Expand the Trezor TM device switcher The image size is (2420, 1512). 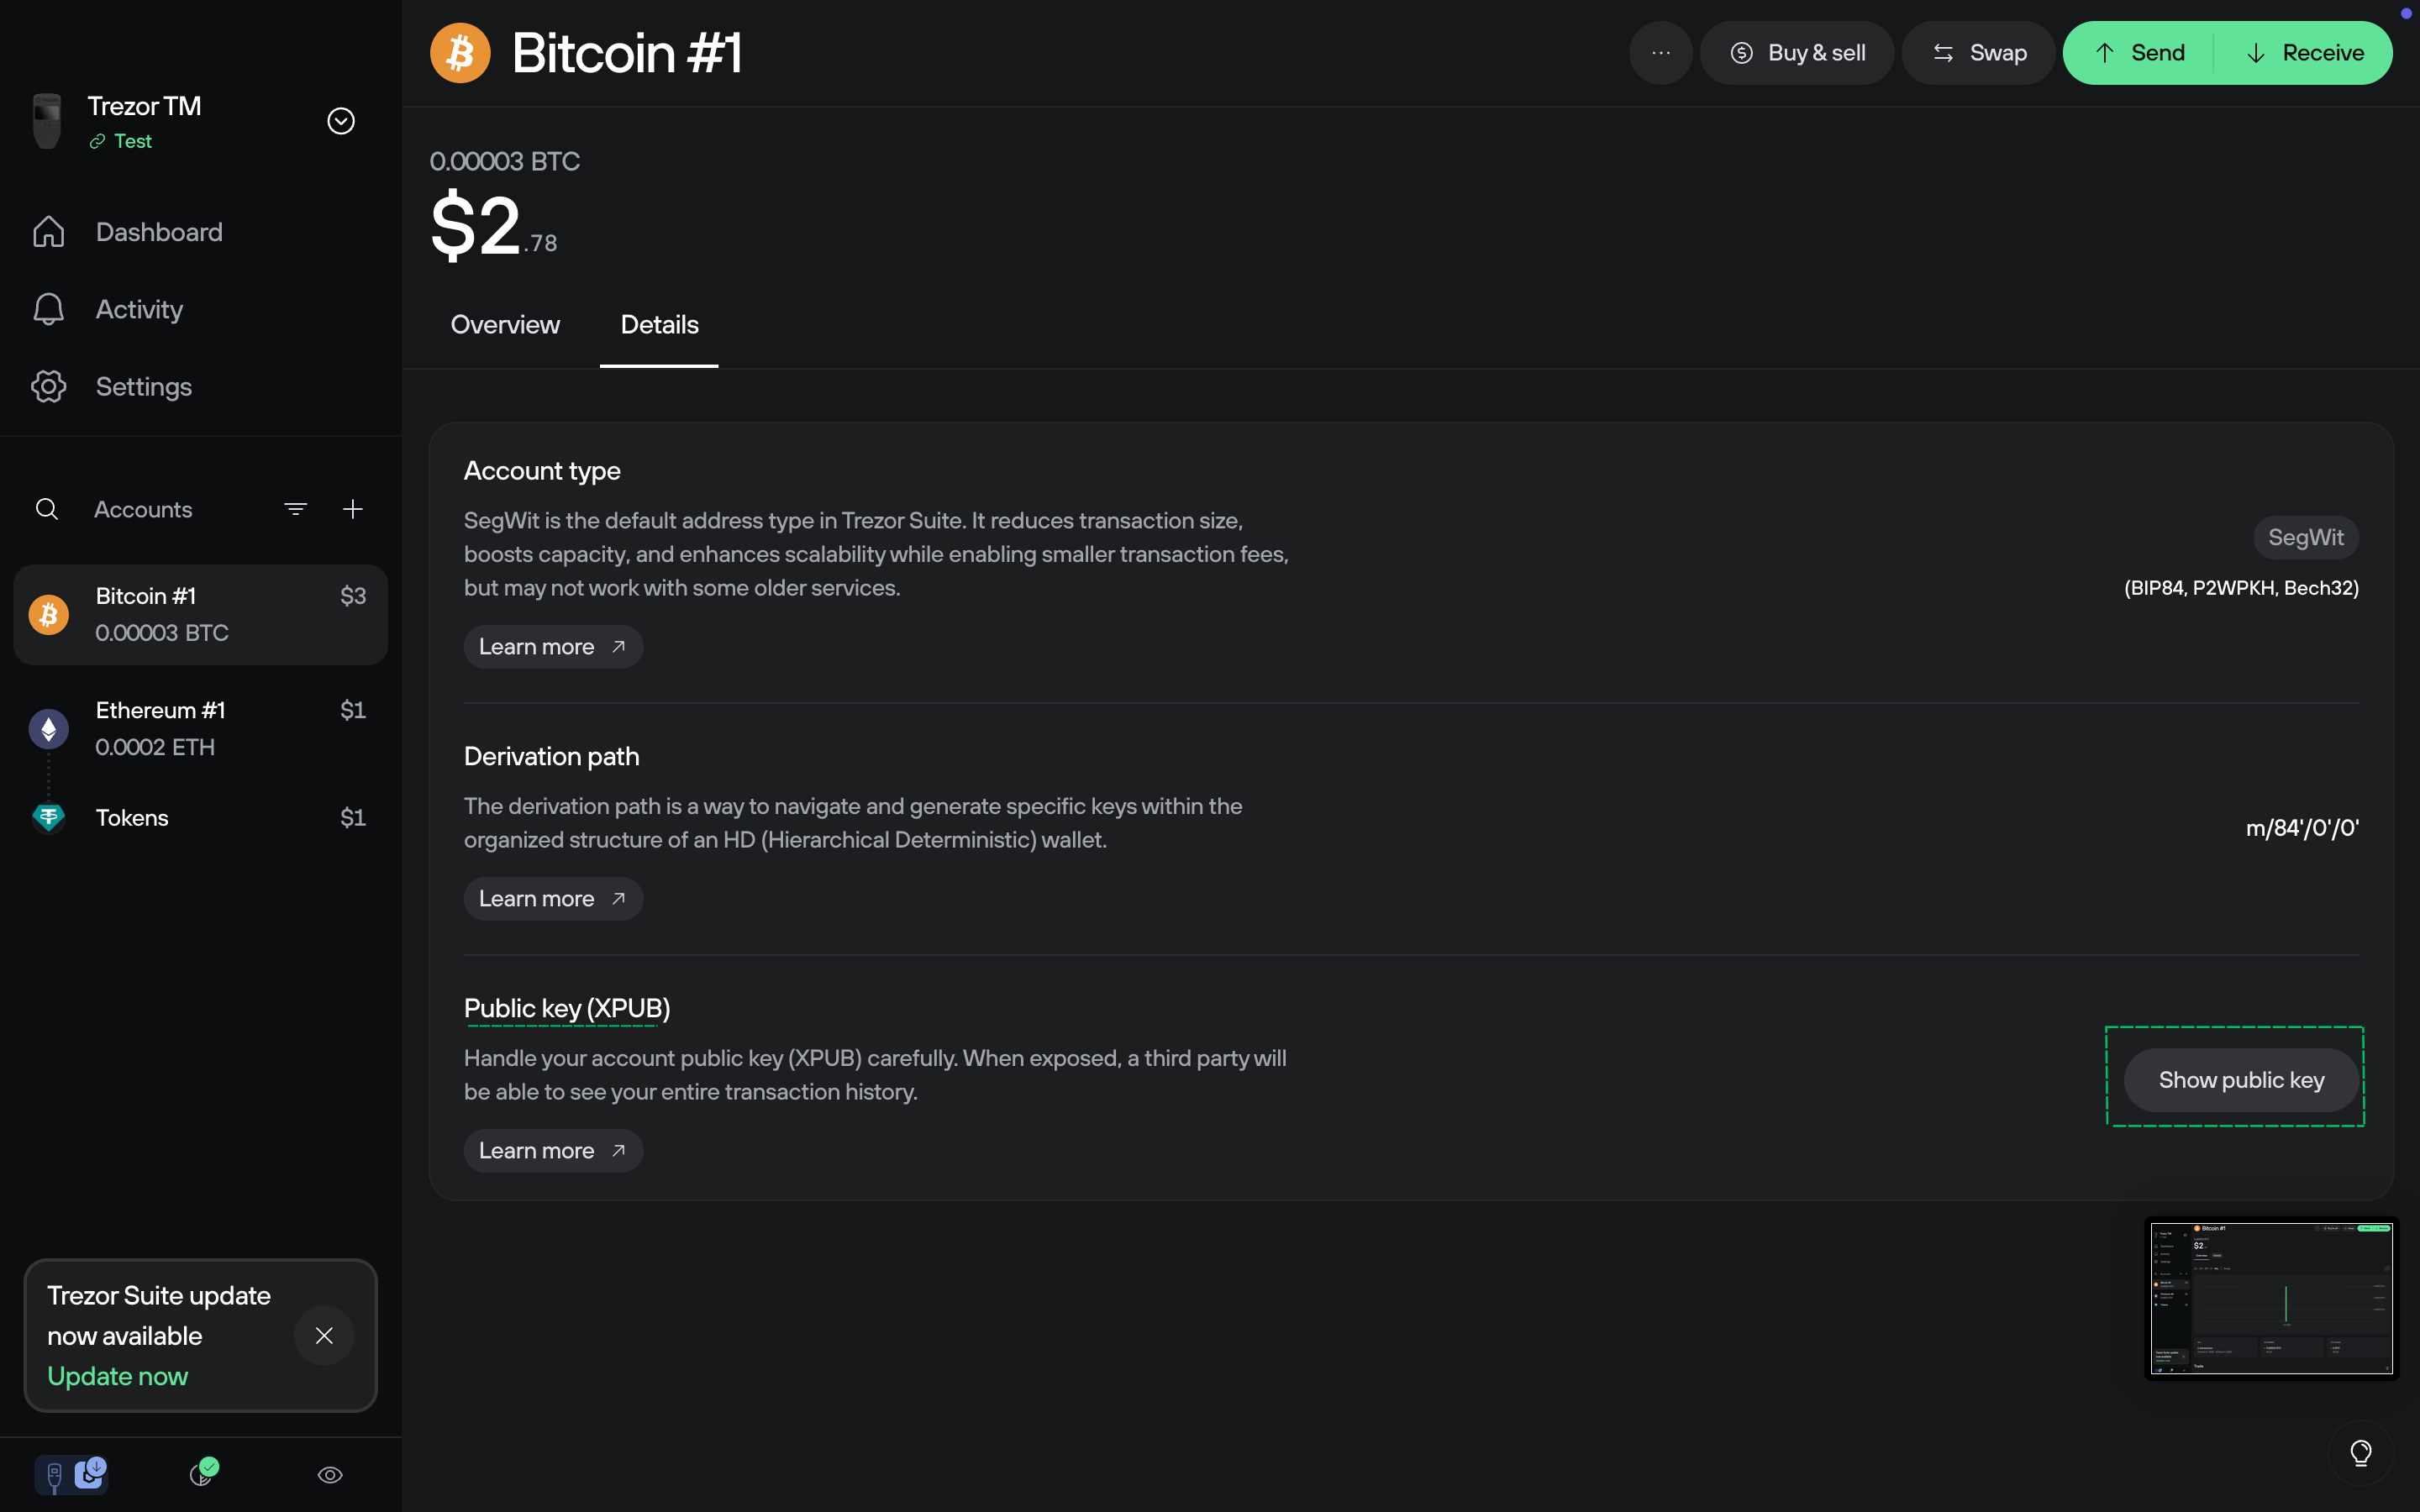point(341,121)
